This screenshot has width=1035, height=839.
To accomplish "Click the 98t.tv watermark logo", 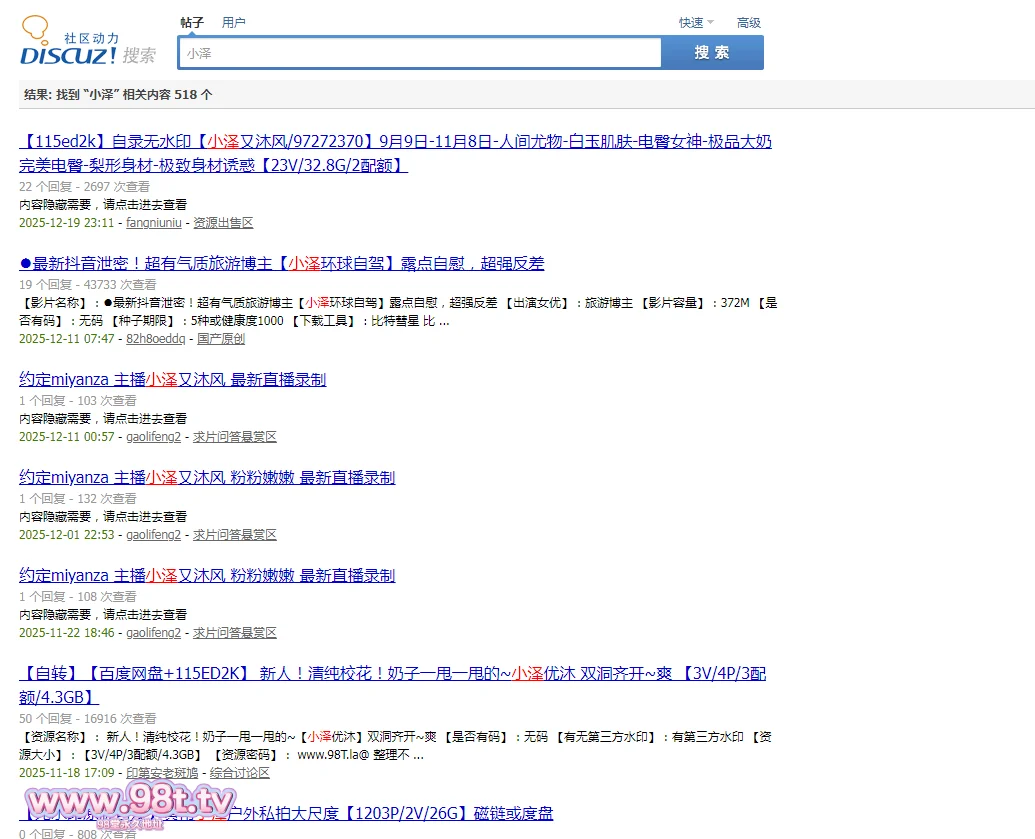I will pos(130,804).
